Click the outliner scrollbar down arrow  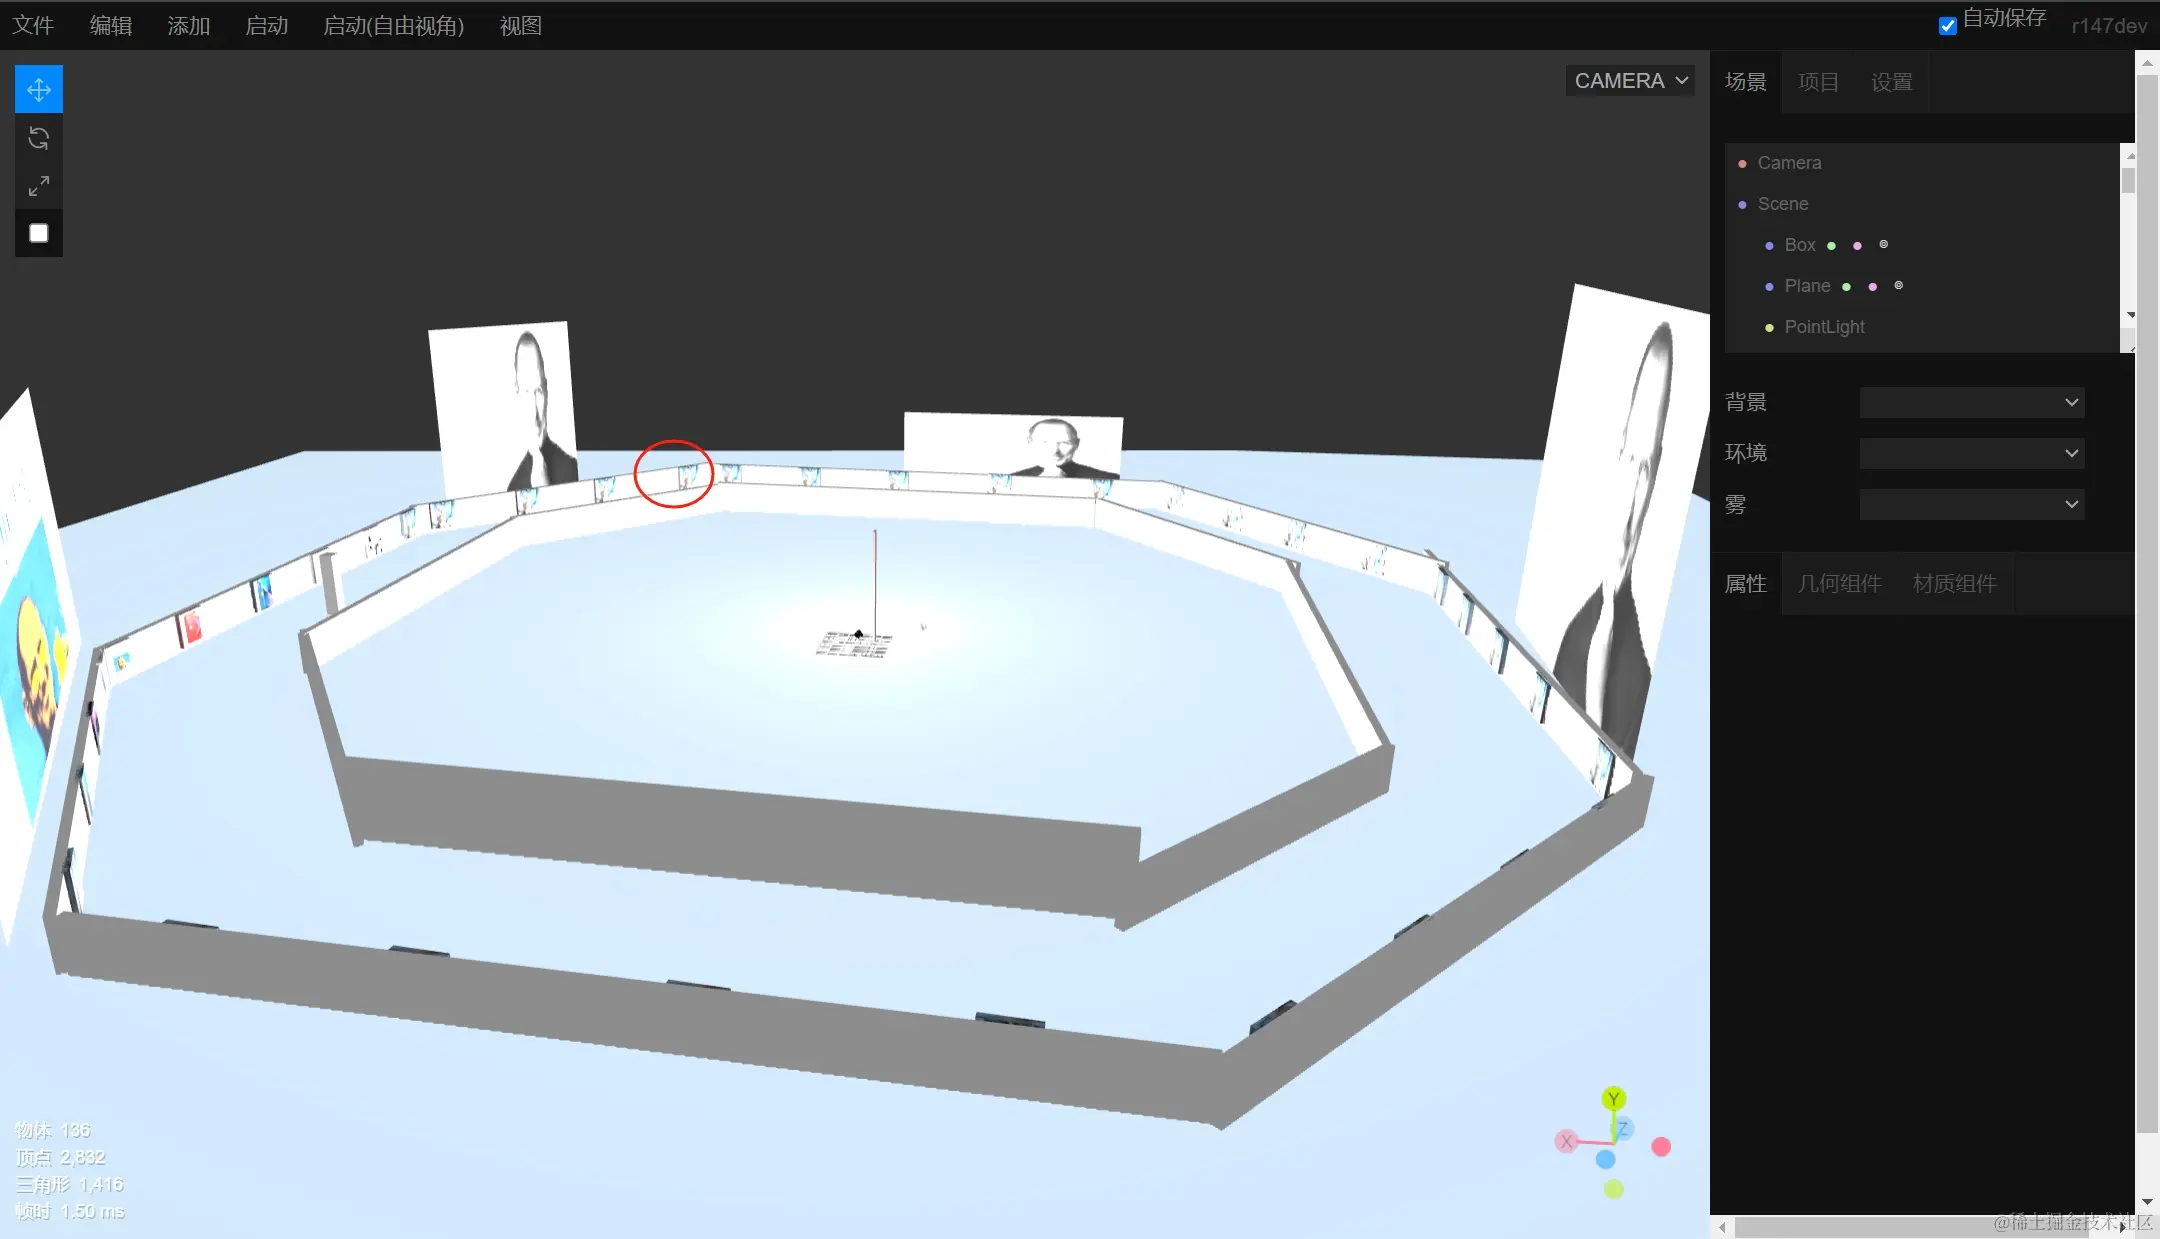click(x=2130, y=315)
